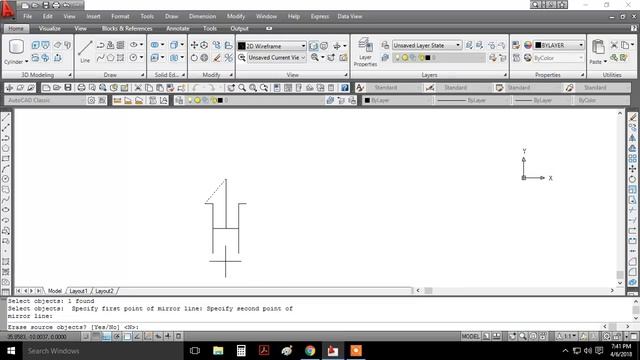This screenshot has height=360, width=640.
Task: Toggle layer freeze sun icon in Layers panel
Action: click(405, 58)
